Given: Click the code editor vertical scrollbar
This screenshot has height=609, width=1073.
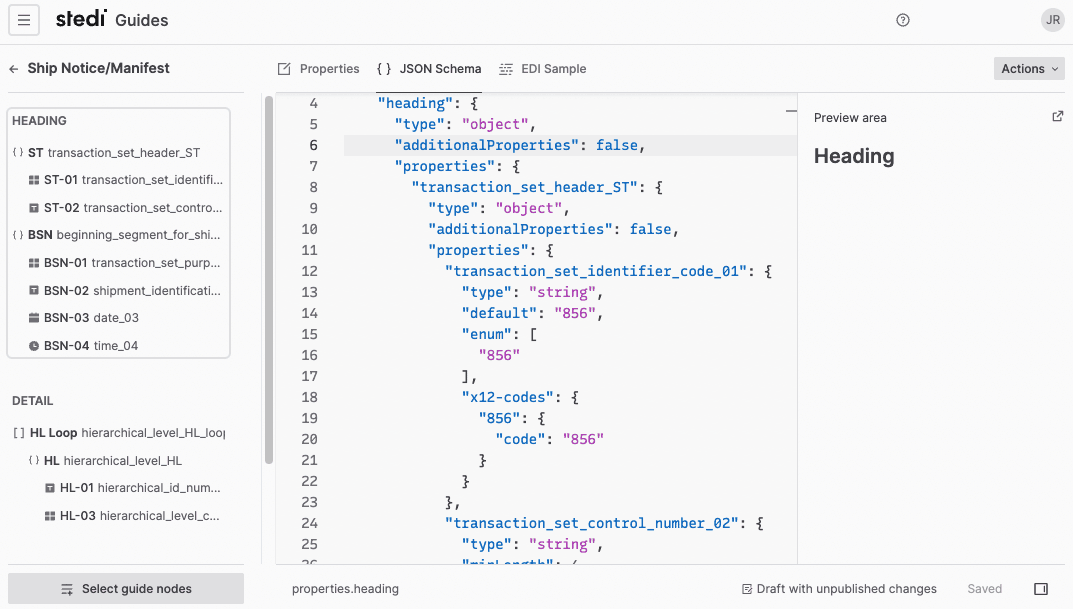Looking at the screenshot, I should tap(269, 281).
